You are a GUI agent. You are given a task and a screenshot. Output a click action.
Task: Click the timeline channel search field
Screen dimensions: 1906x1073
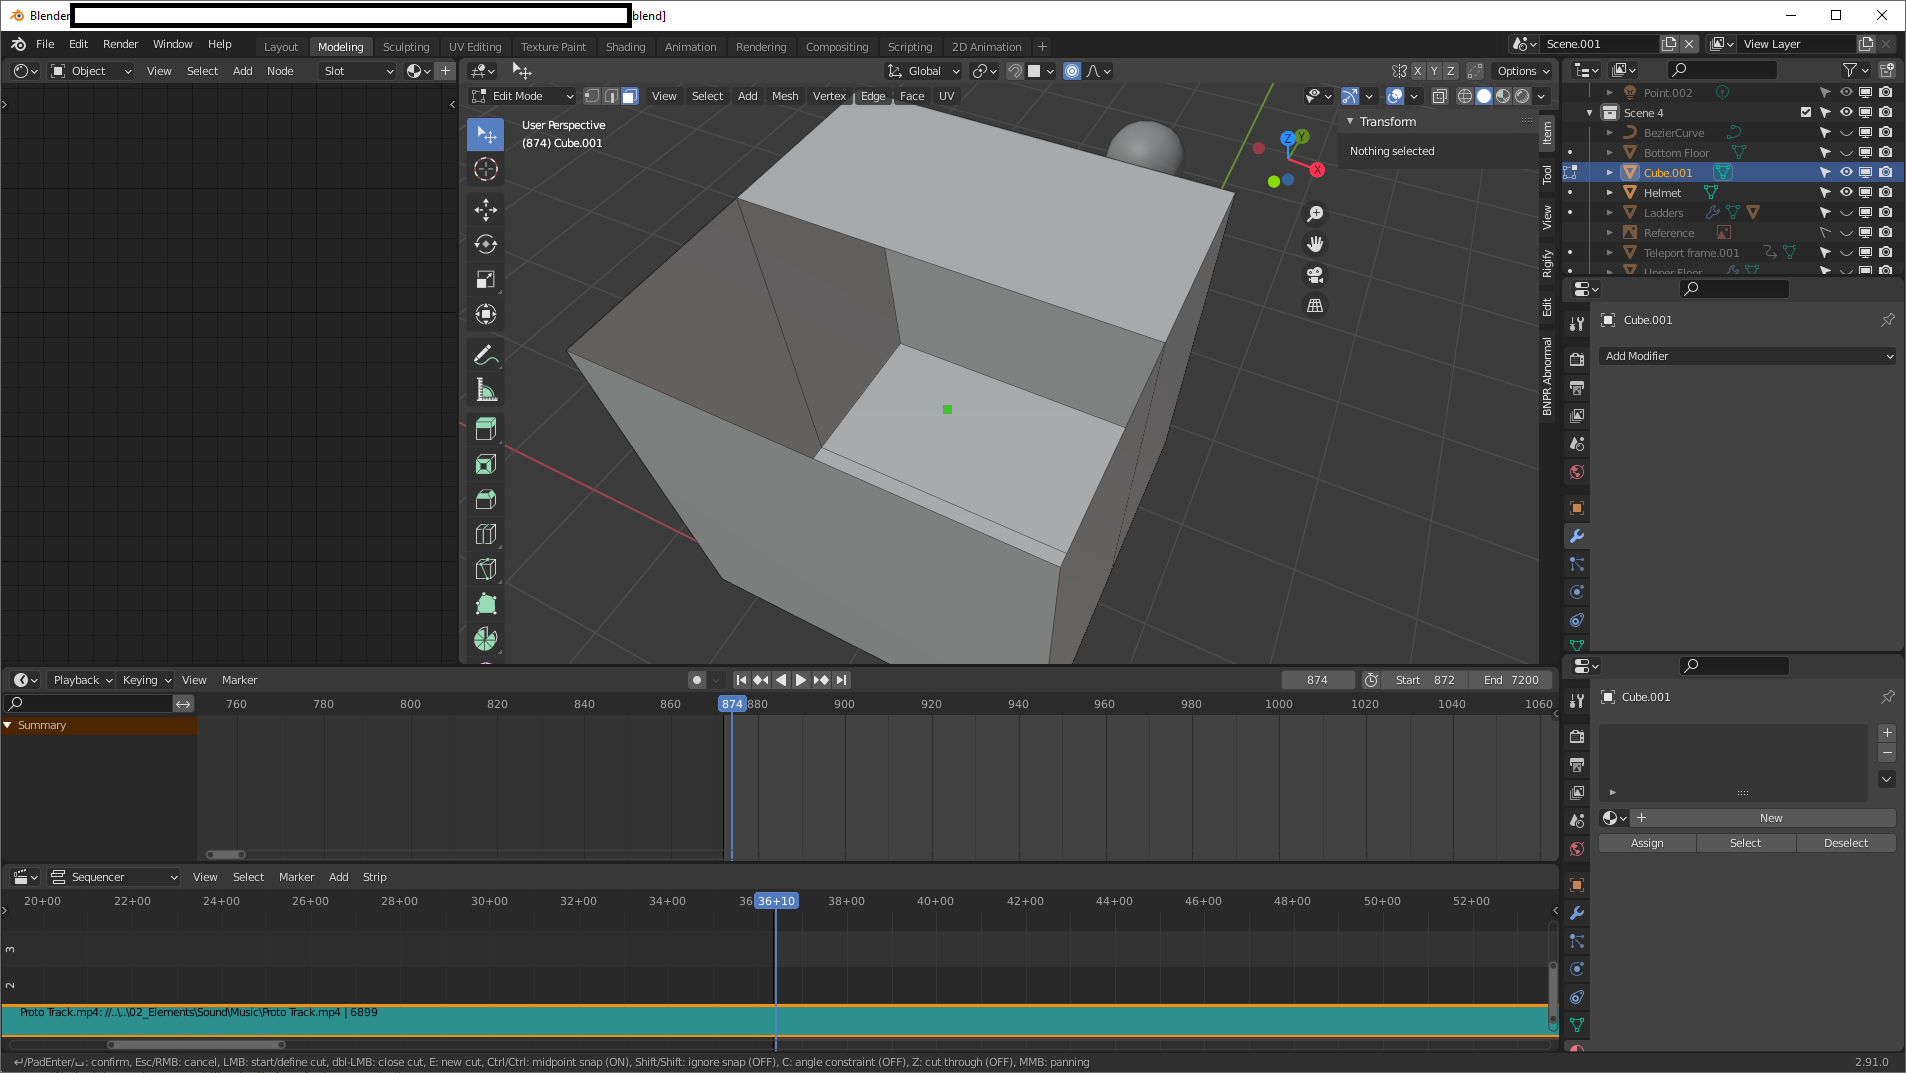88,704
